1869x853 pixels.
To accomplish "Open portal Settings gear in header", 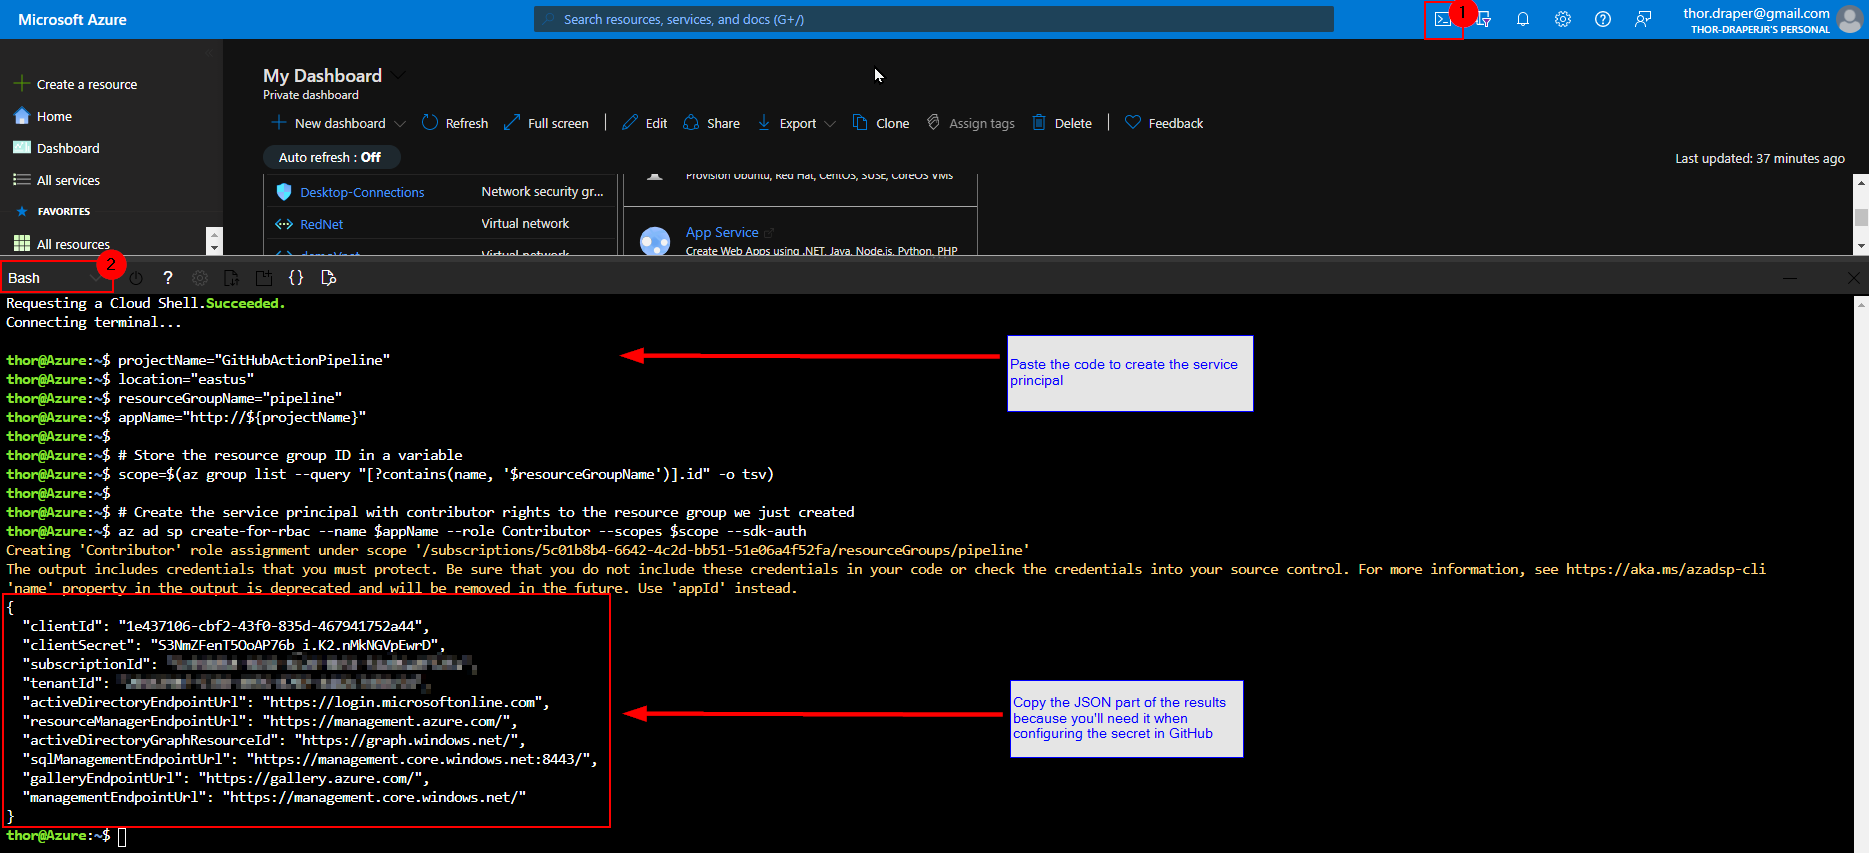I will 1563,19.
